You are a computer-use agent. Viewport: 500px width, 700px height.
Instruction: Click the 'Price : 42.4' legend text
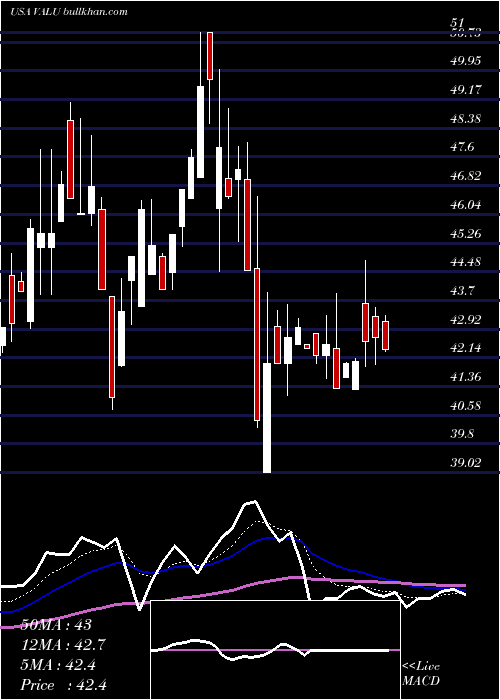point(63,685)
